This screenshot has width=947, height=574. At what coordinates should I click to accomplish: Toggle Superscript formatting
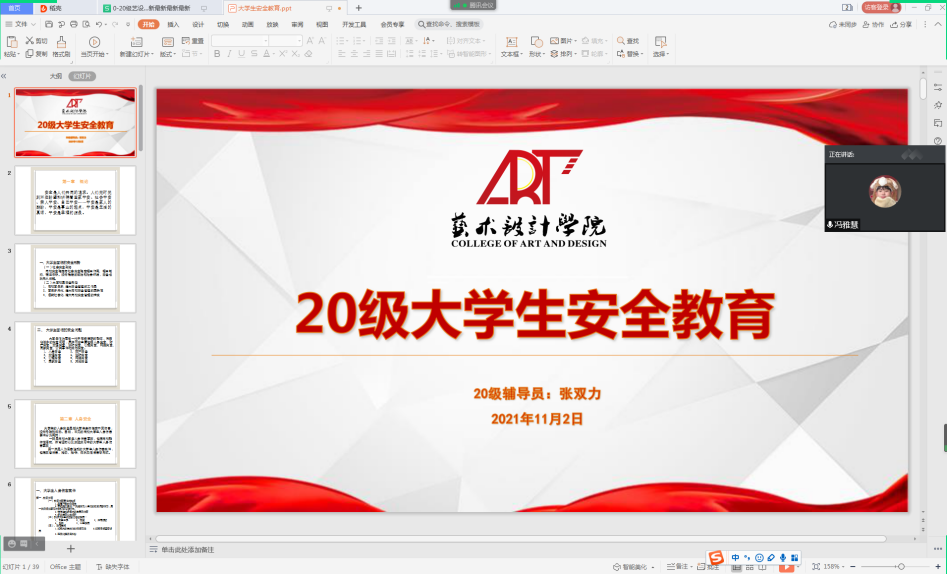click(283, 54)
